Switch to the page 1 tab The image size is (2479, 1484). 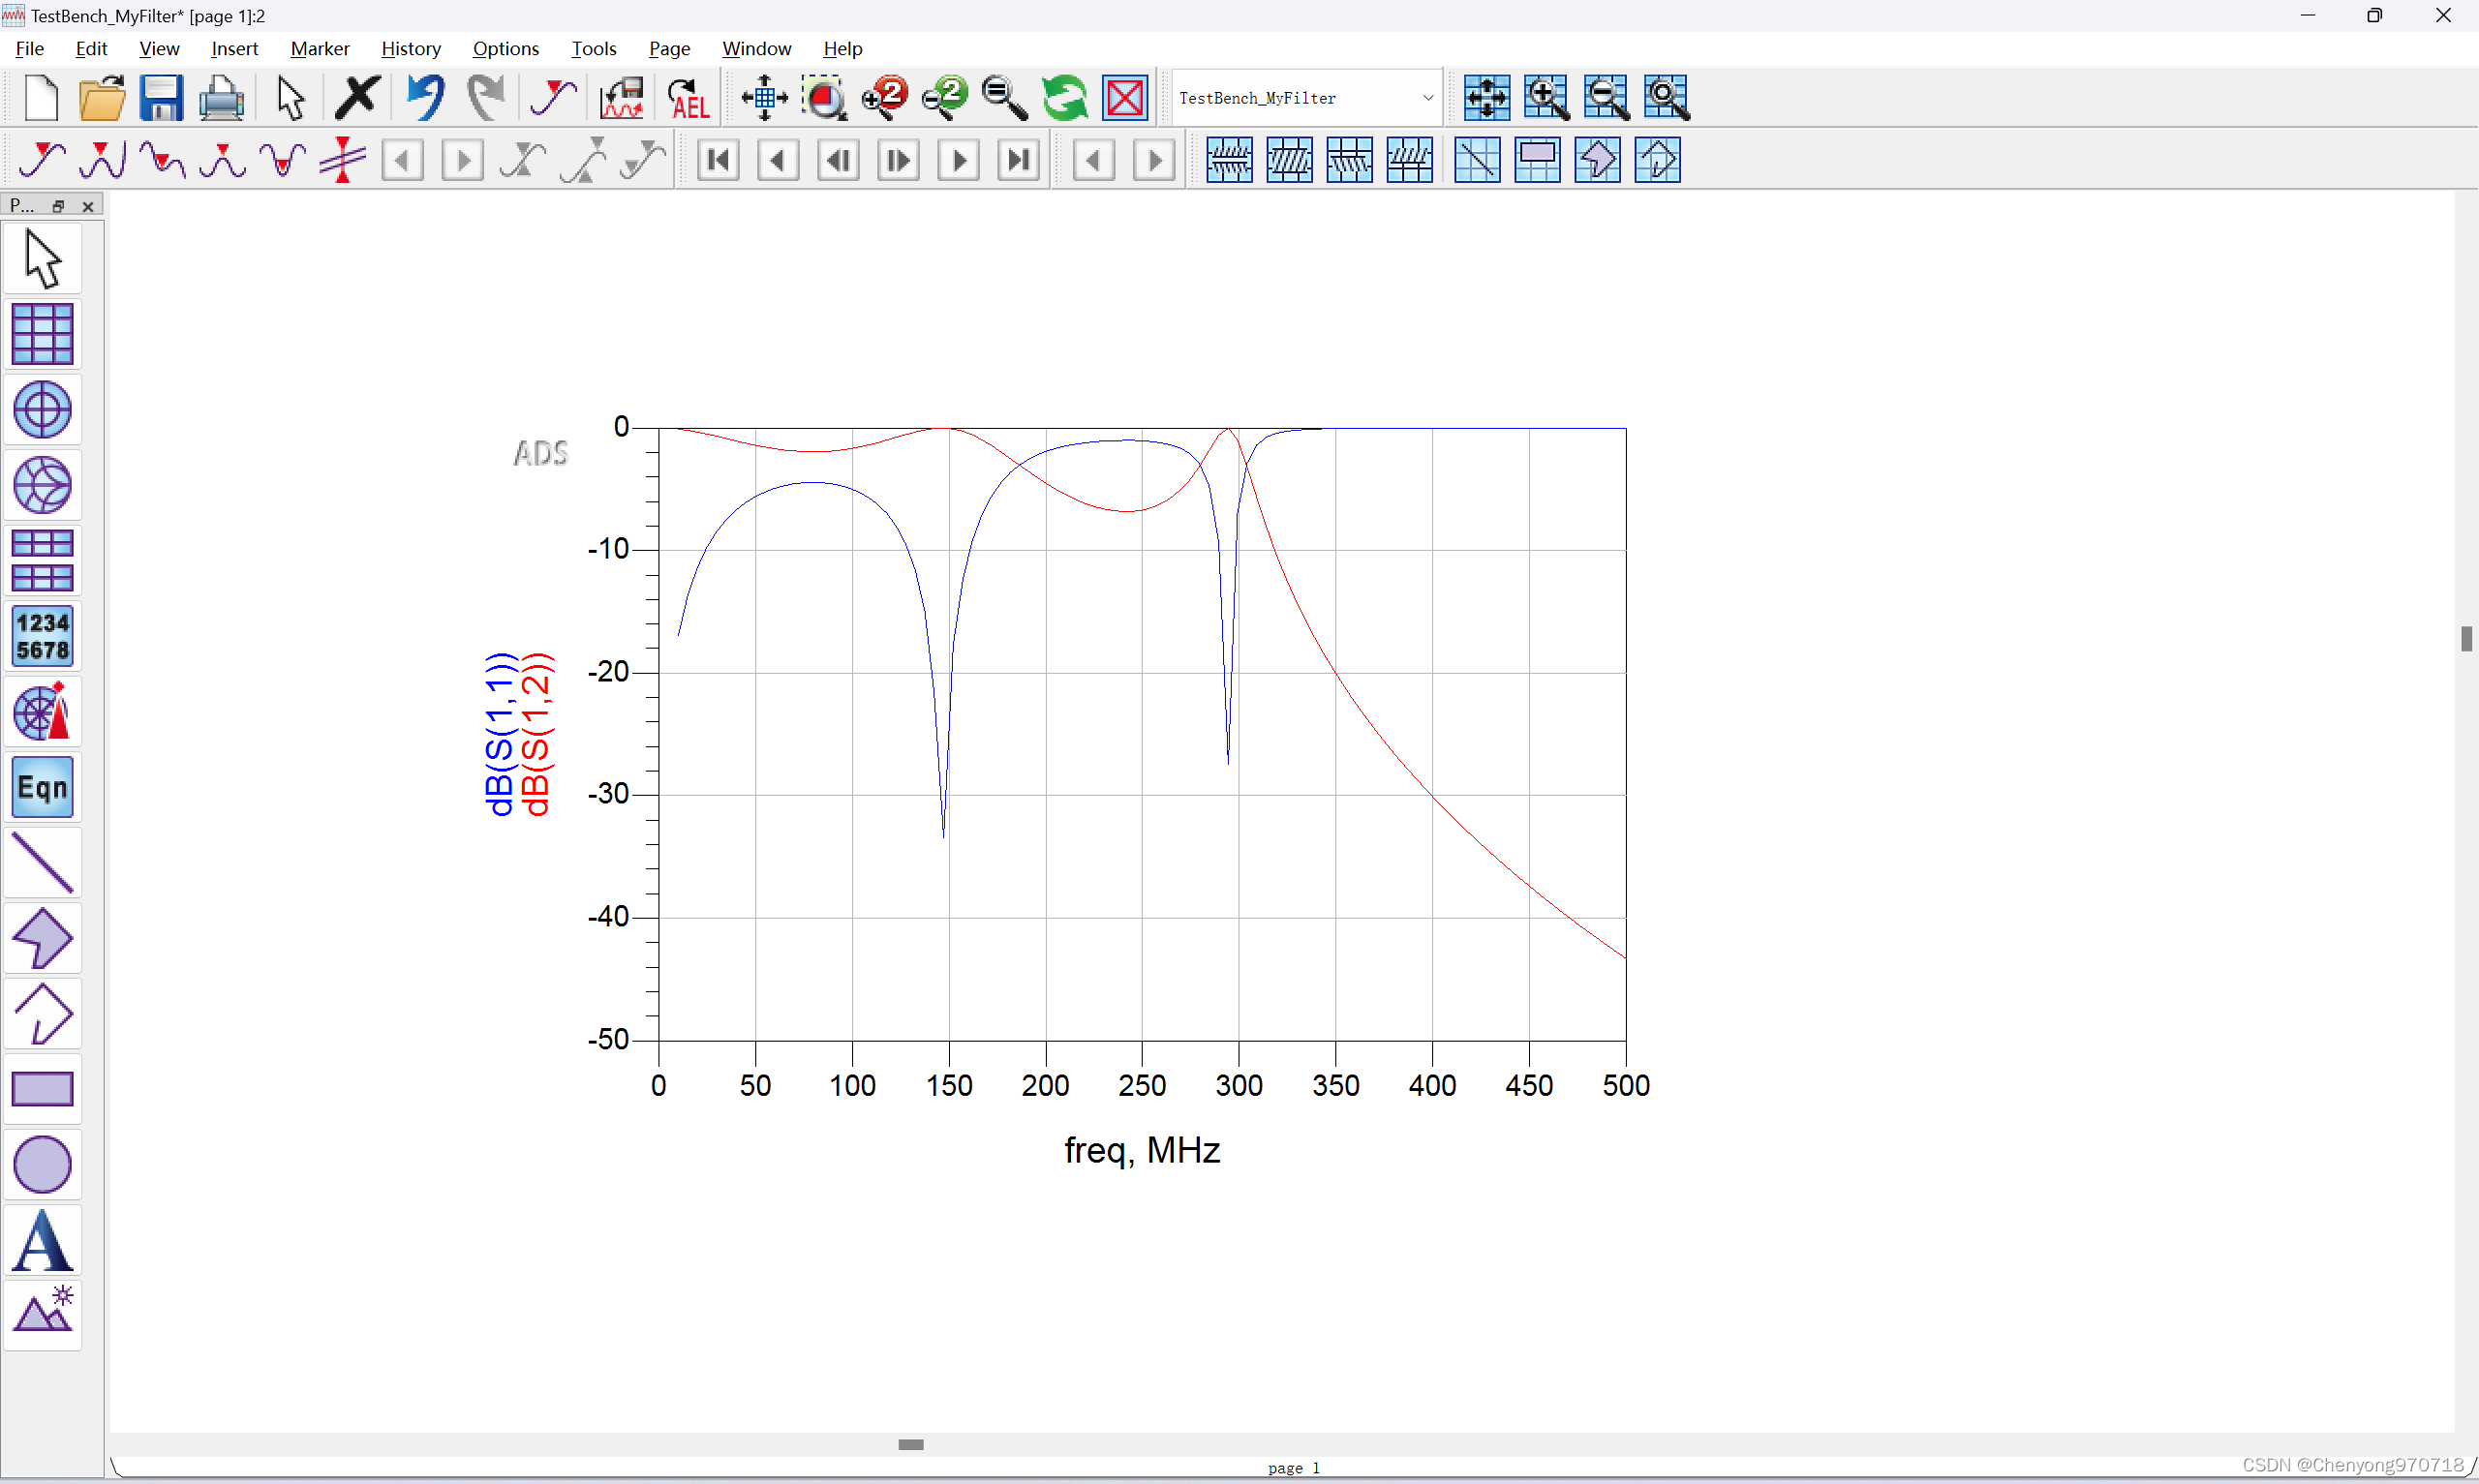coord(1293,1467)
